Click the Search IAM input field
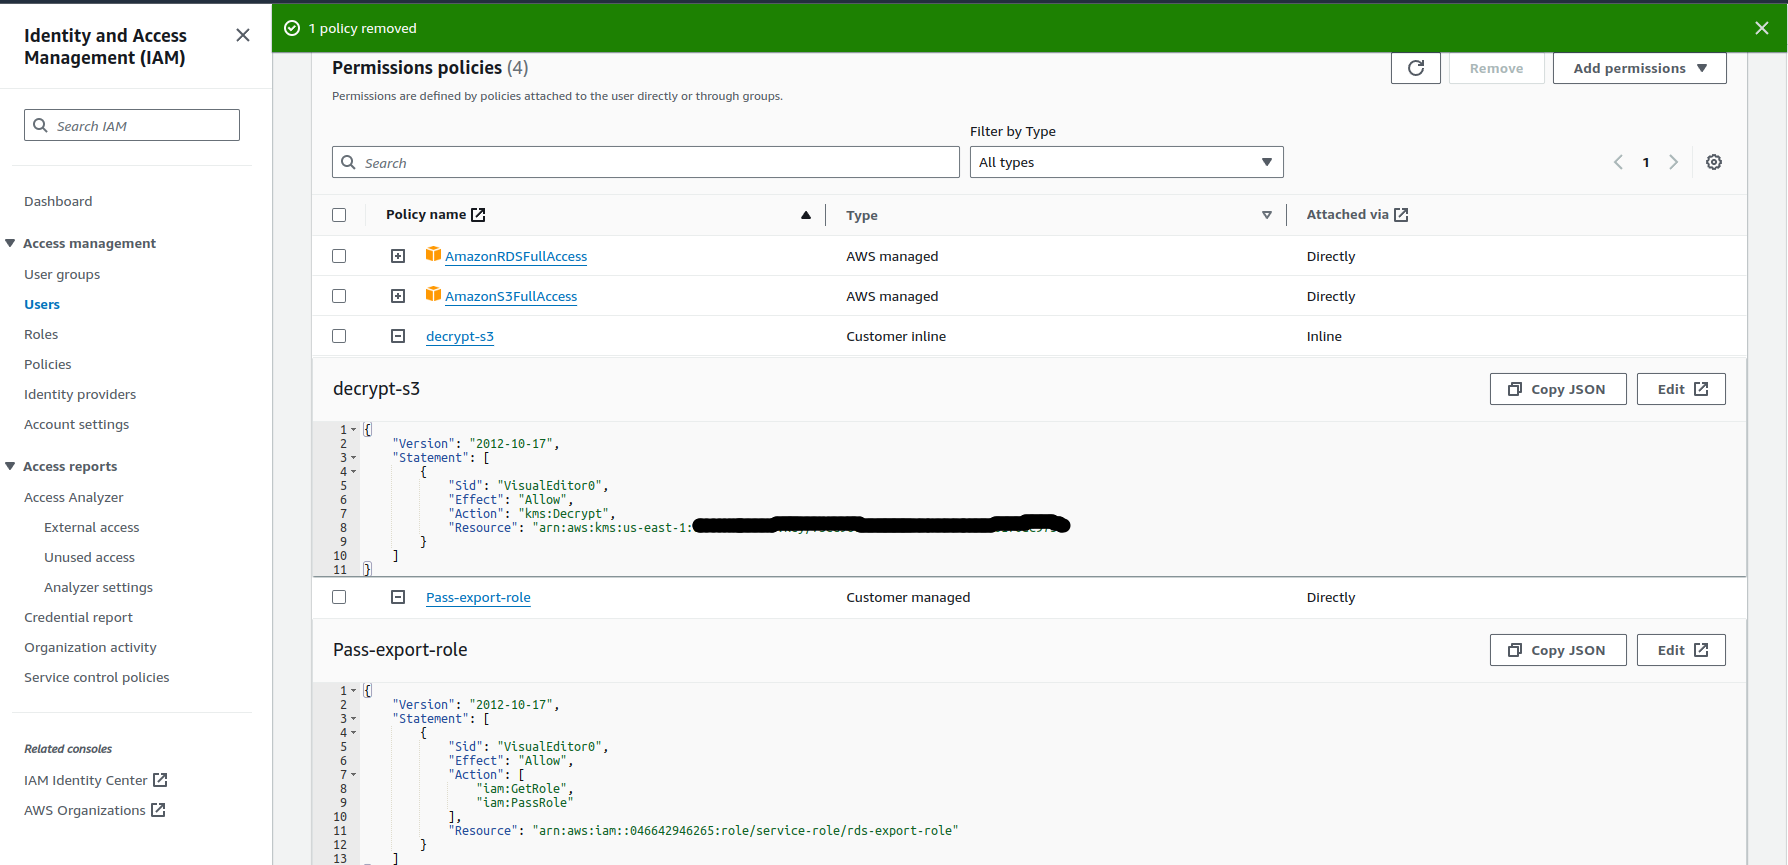 (x=132, y=125)
